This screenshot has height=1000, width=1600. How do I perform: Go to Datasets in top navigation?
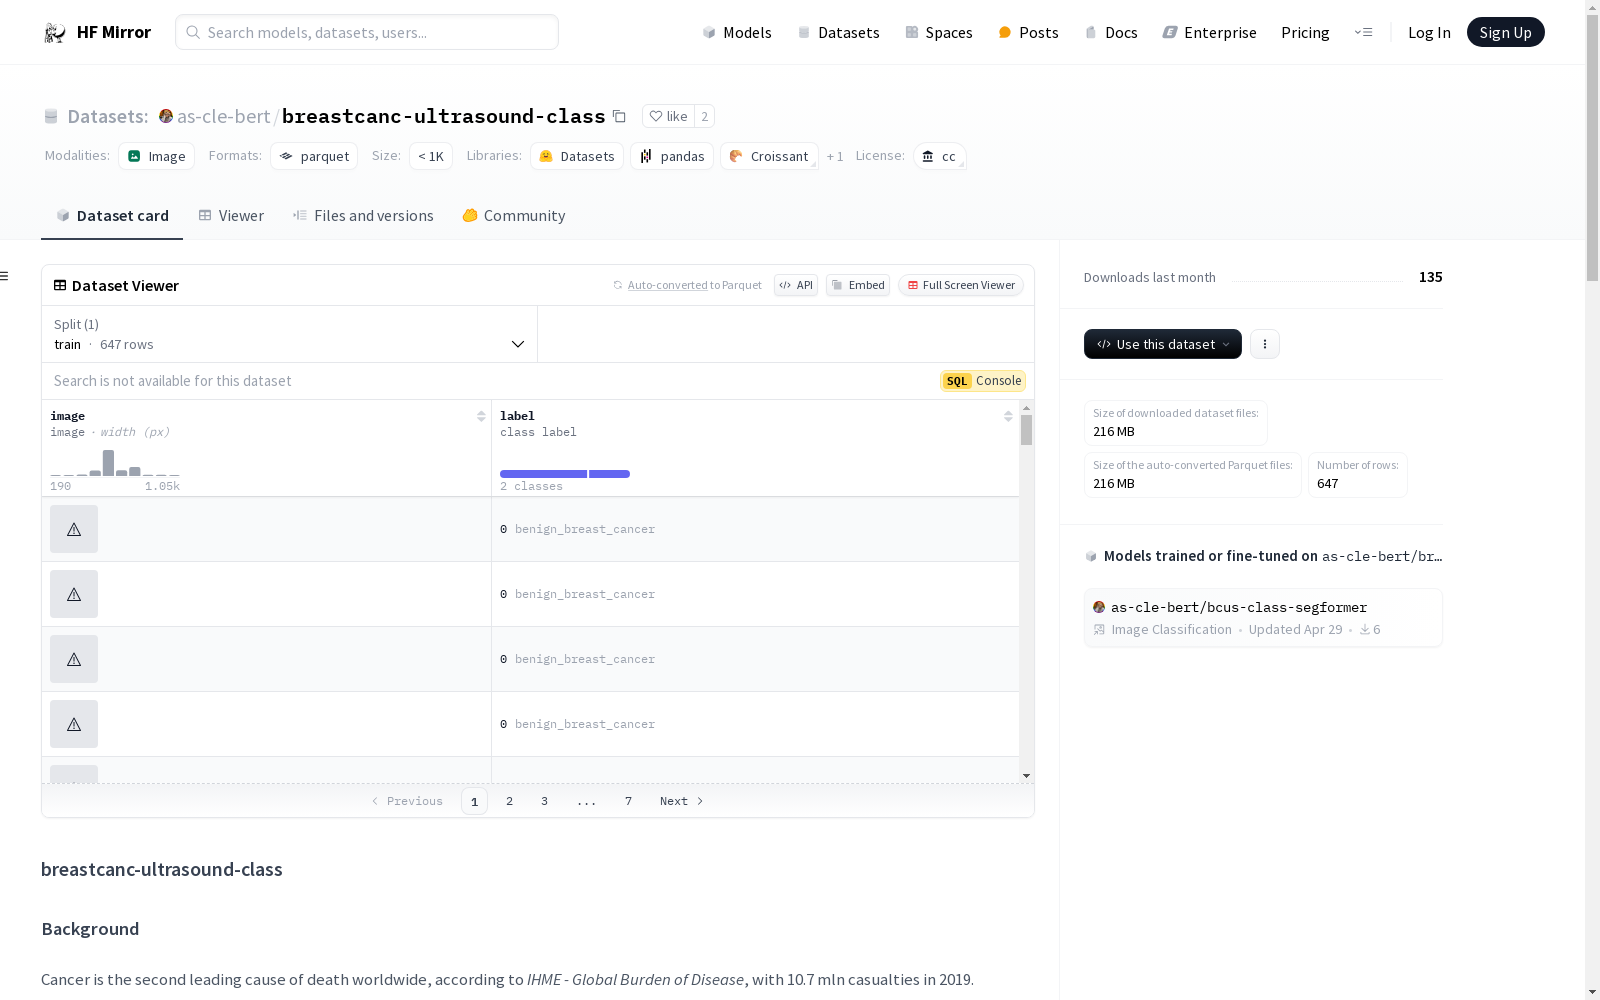click(838, 32)
